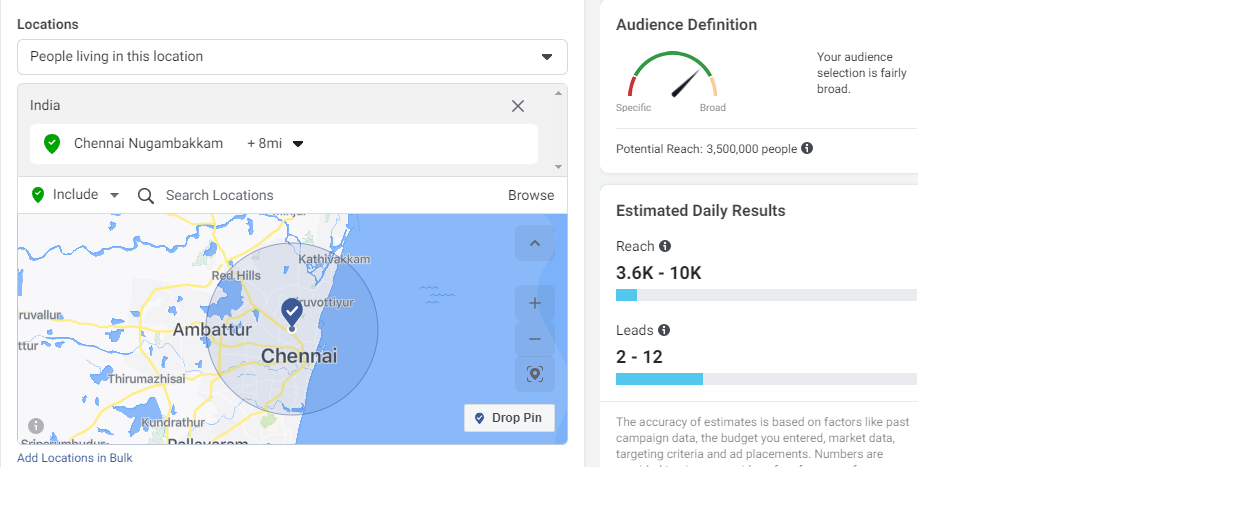Click the Potential Reach info icon
Image resolution: width=1240 pixels, height=526 pixels.
point(807,148)
